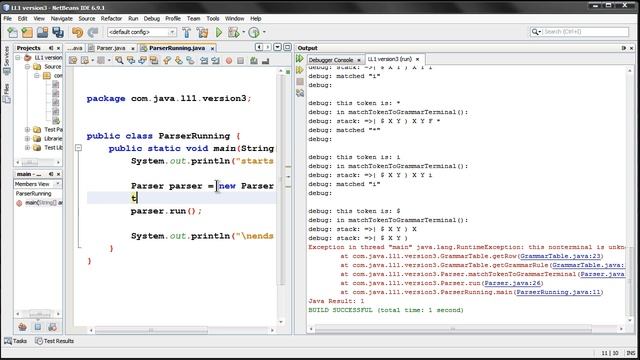Open the default config dropdown

coord(142,32)
